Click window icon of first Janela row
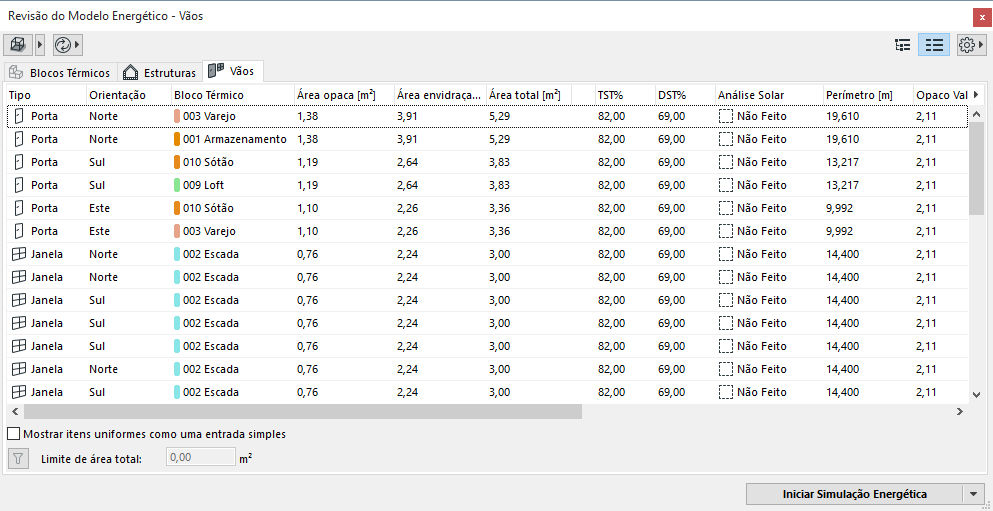The width and height of the screenshot is (993, 511). 18,254
